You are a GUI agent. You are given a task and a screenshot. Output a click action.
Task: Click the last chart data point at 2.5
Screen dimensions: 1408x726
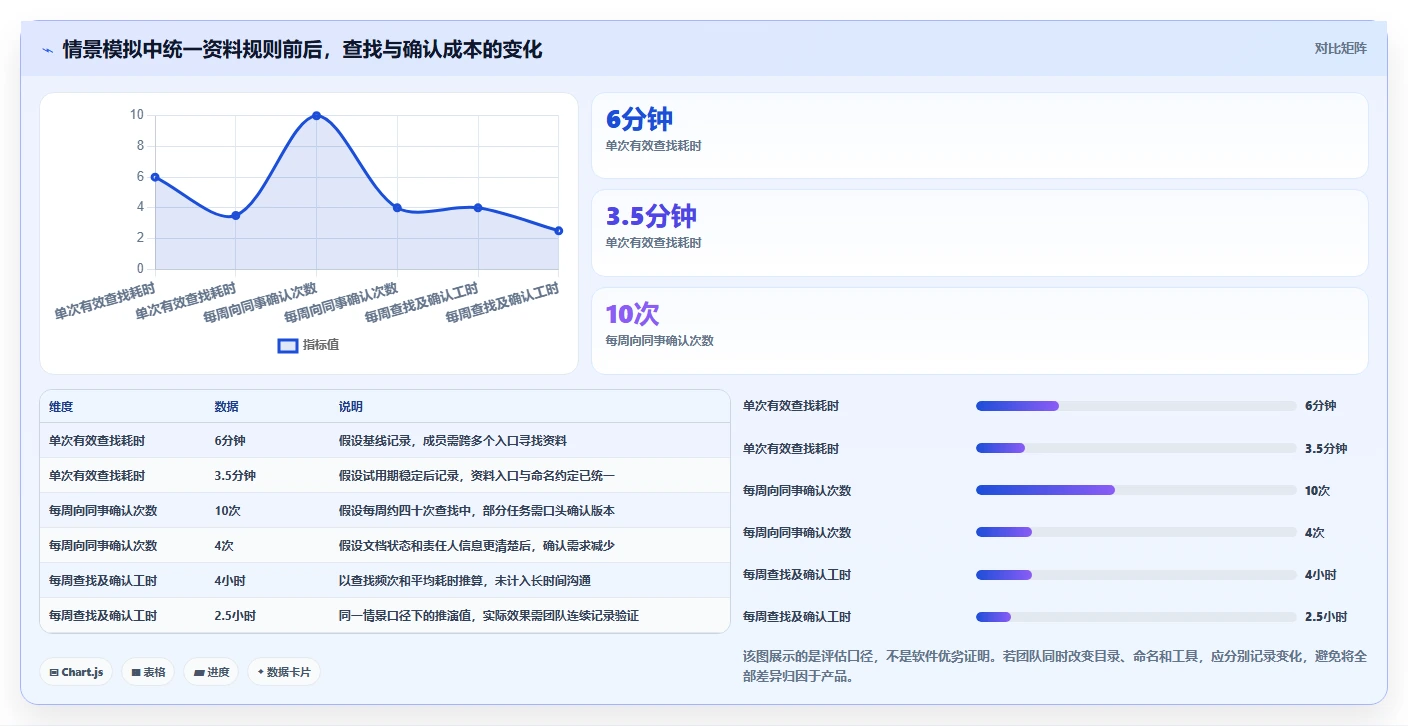[x=559, y=231]
